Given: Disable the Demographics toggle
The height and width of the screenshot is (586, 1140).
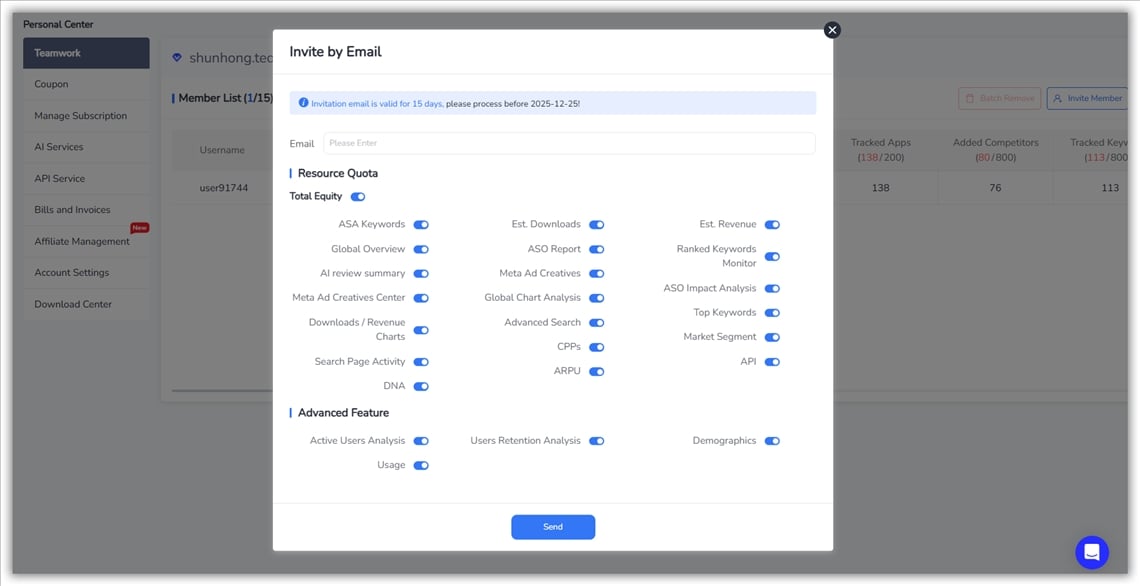Looking at the screenshot, I should pyautogui.click(x=772, y=441).
